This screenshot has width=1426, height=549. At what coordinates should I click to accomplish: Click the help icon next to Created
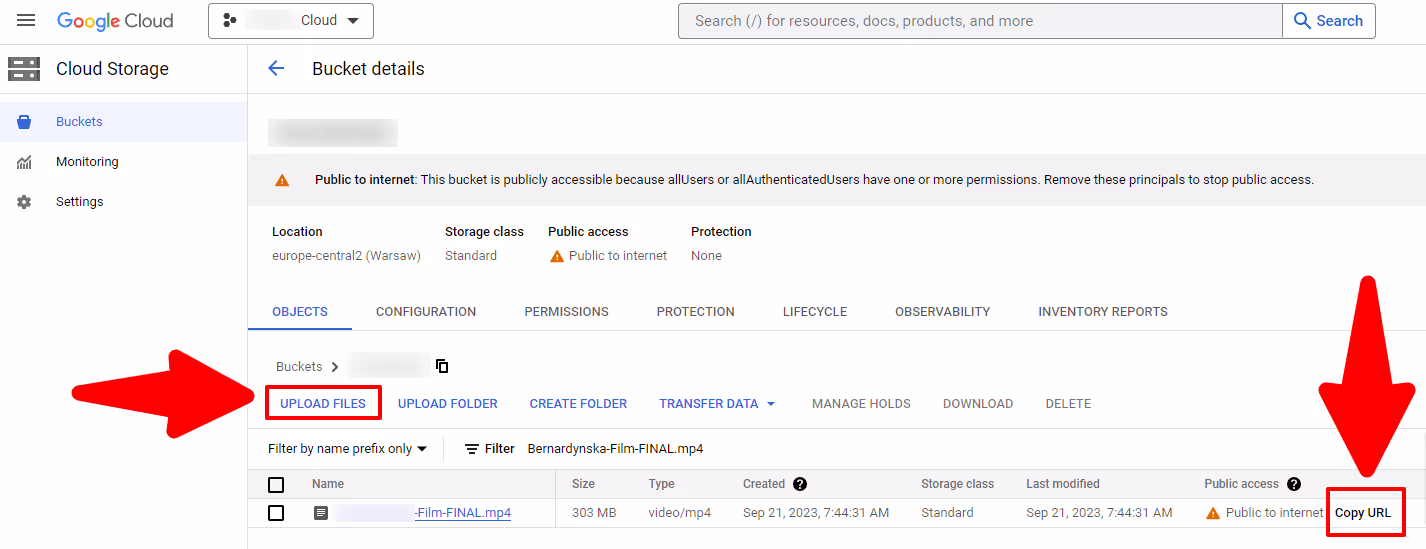pyautogui.click(x=800, y=484)
